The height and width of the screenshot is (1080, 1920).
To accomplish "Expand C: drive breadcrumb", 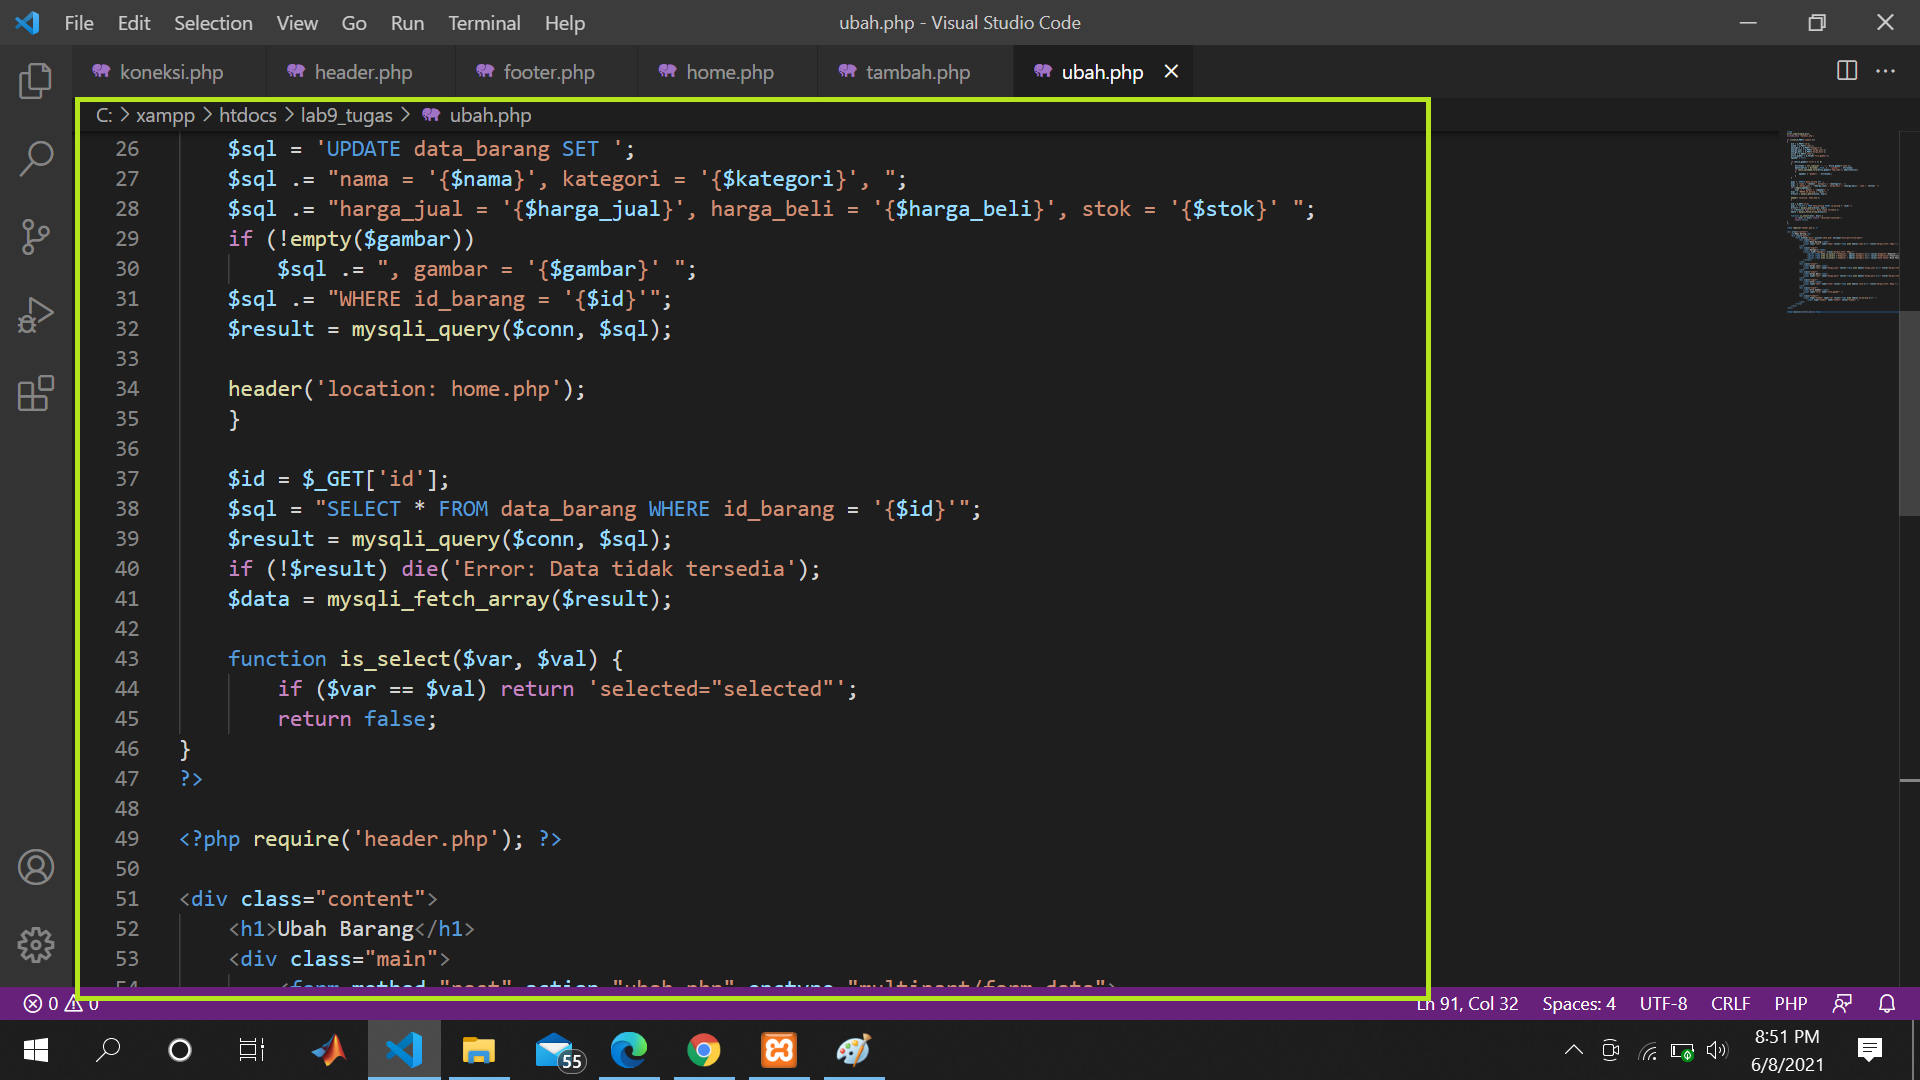I will (x=104, y=115).
